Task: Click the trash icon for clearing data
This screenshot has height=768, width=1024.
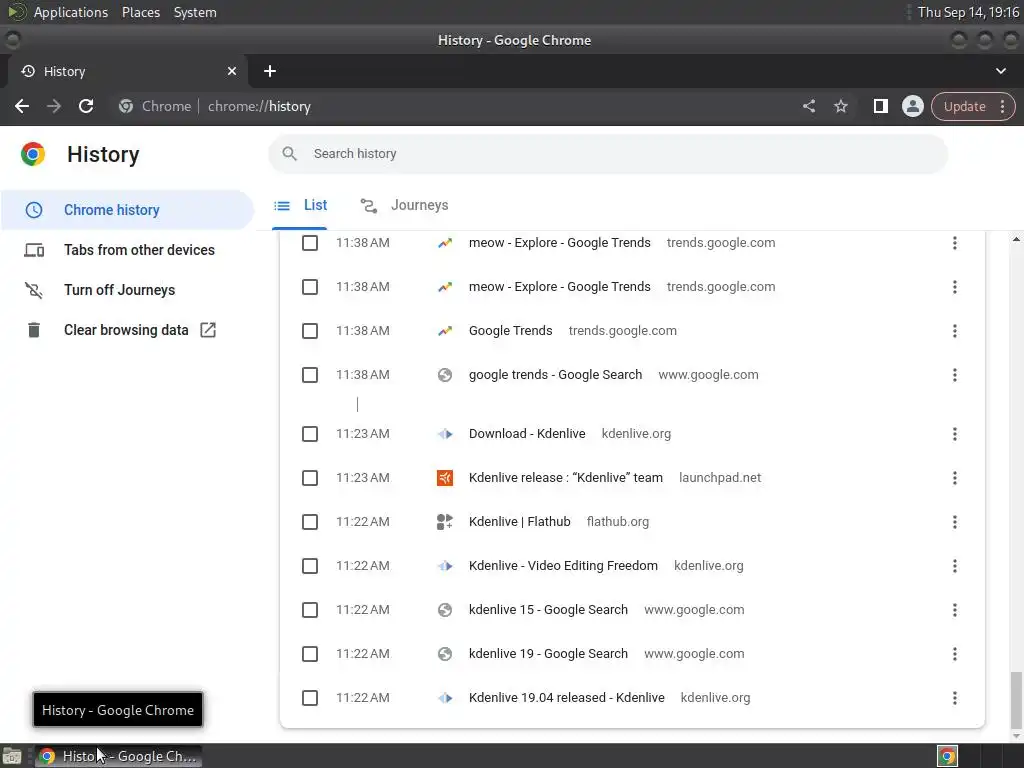Action: click(x=34, y=330)
